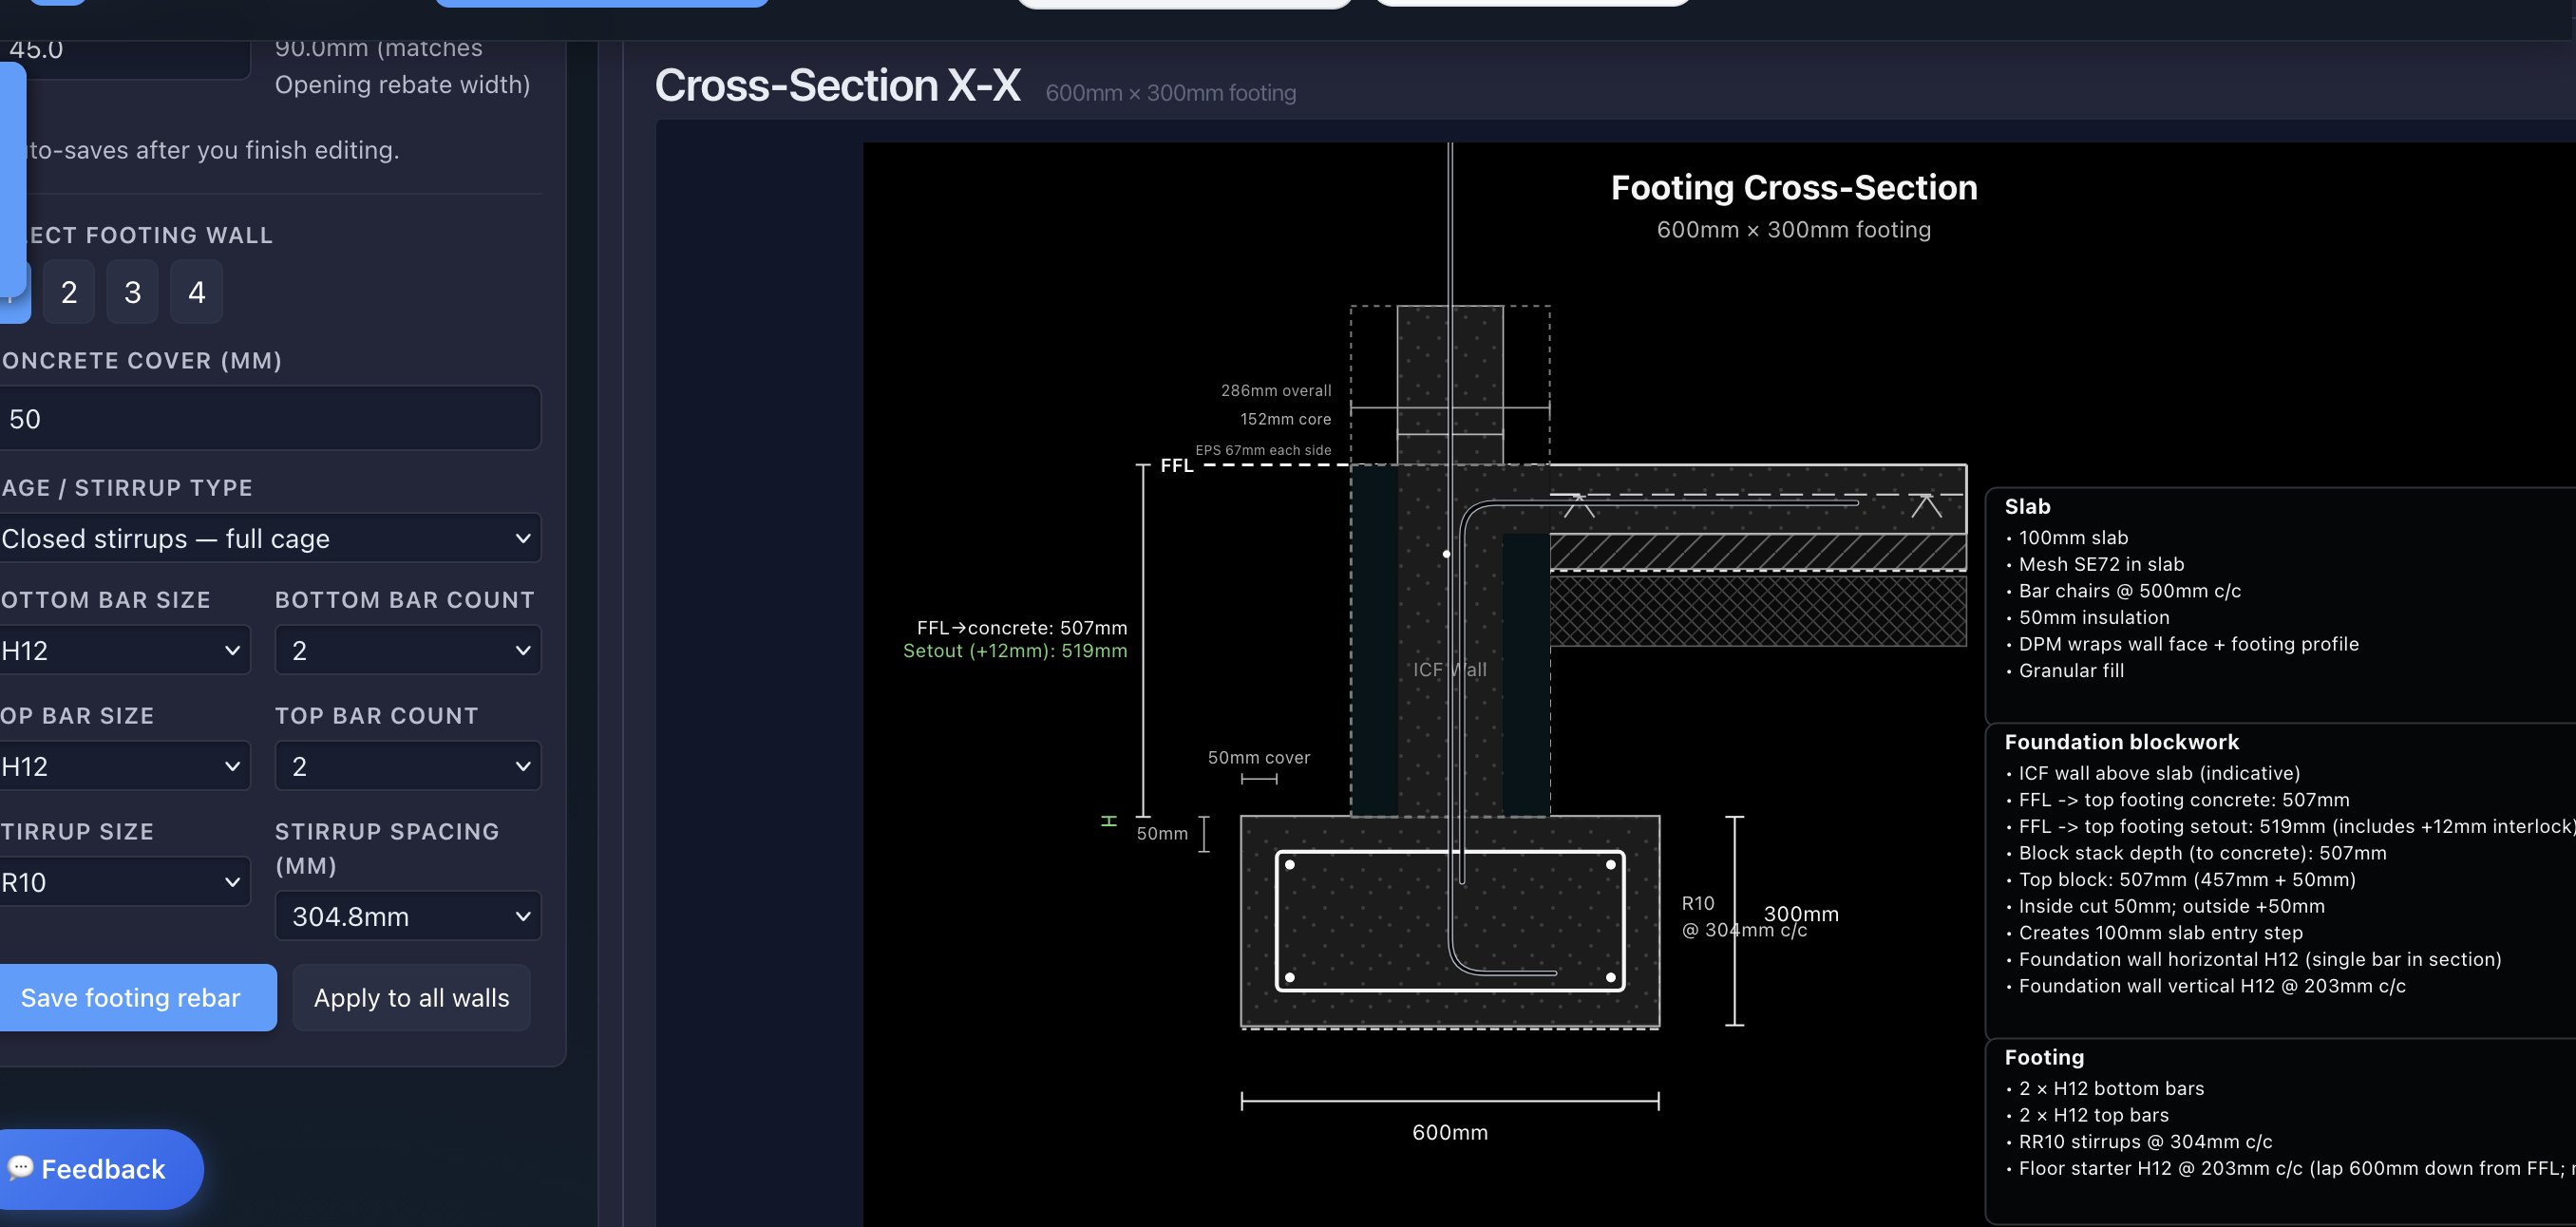Open the Cage / Stirrup Type dropdown
The width and height of the screenshot is (2576, 1227).
click(x=270, y=538)
